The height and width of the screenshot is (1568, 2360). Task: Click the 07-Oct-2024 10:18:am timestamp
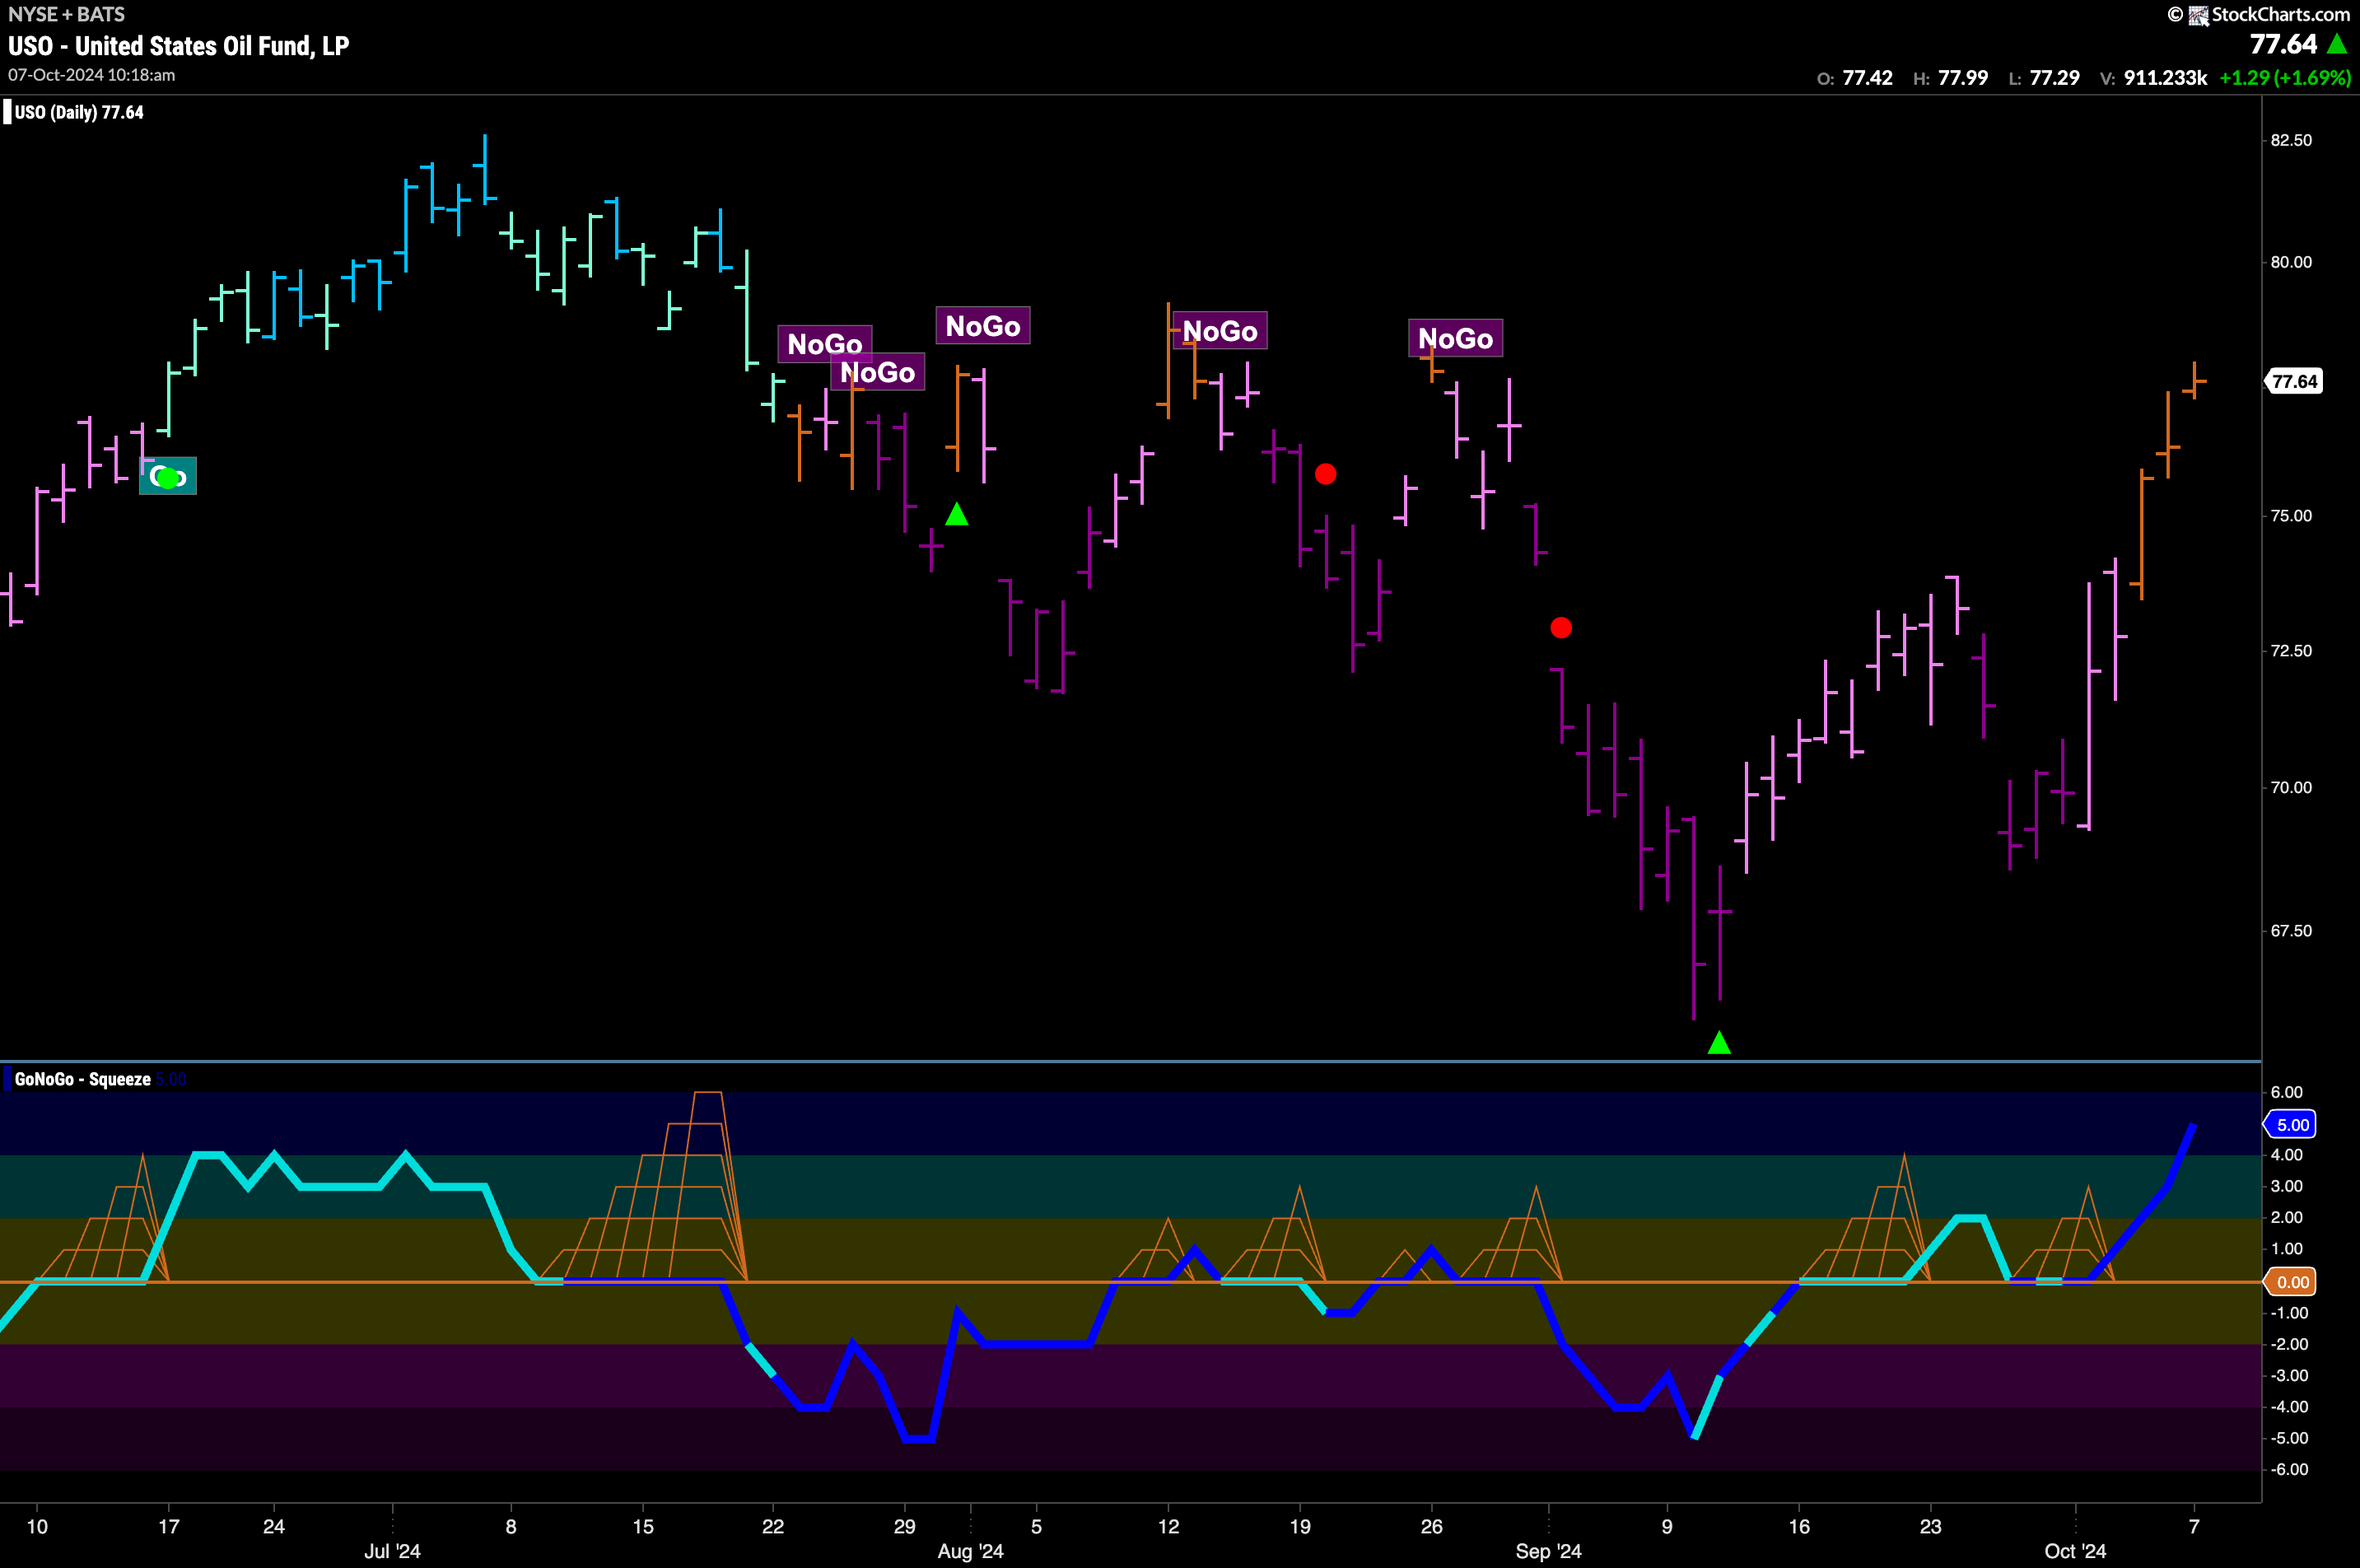click(91, 75)
